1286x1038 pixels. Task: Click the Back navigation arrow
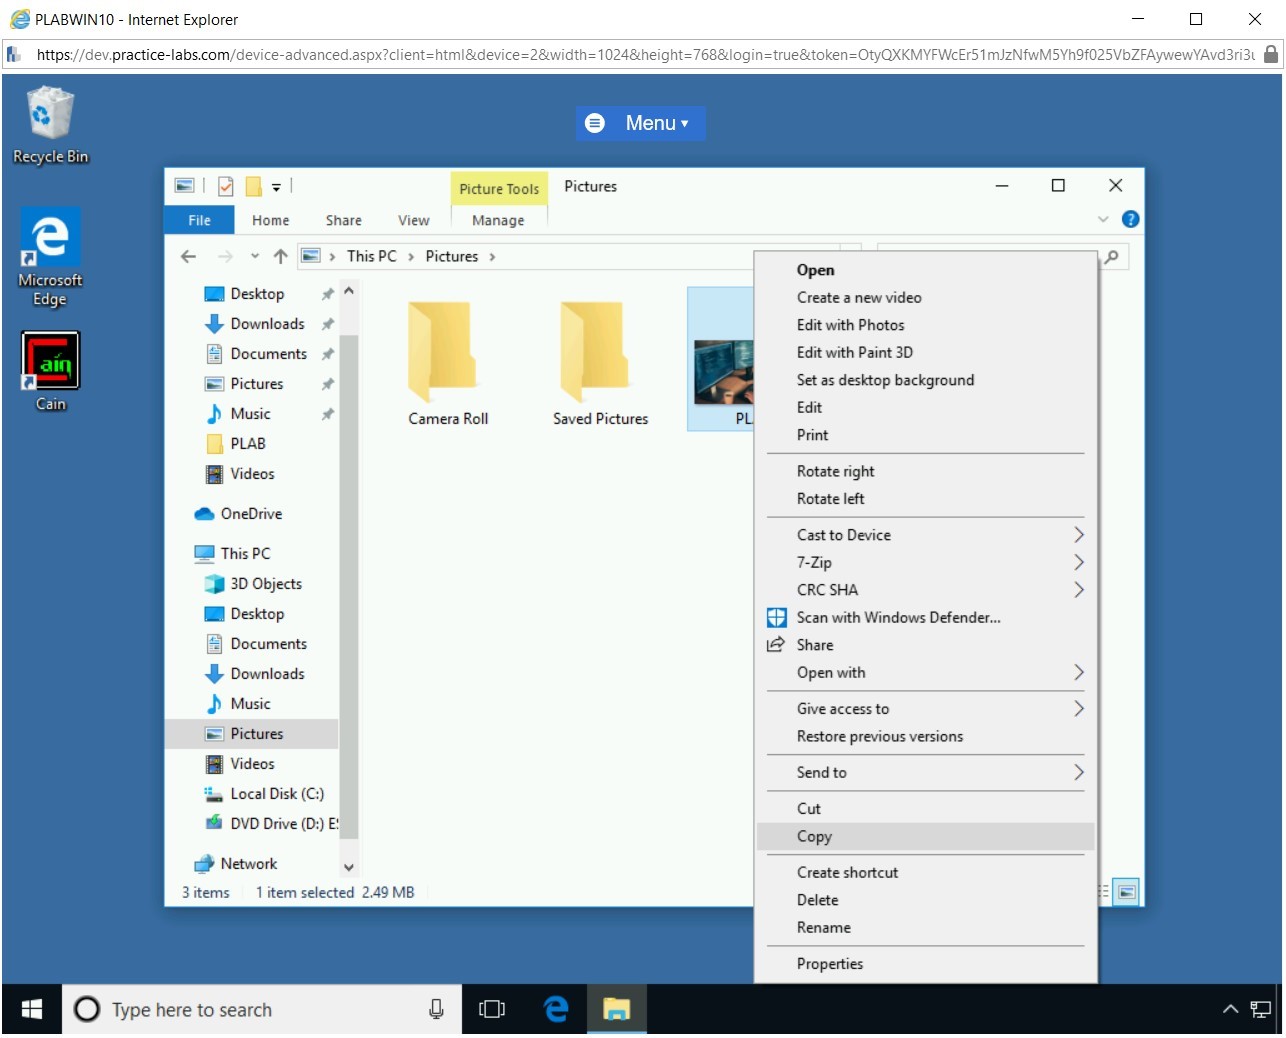click(188, 256)
